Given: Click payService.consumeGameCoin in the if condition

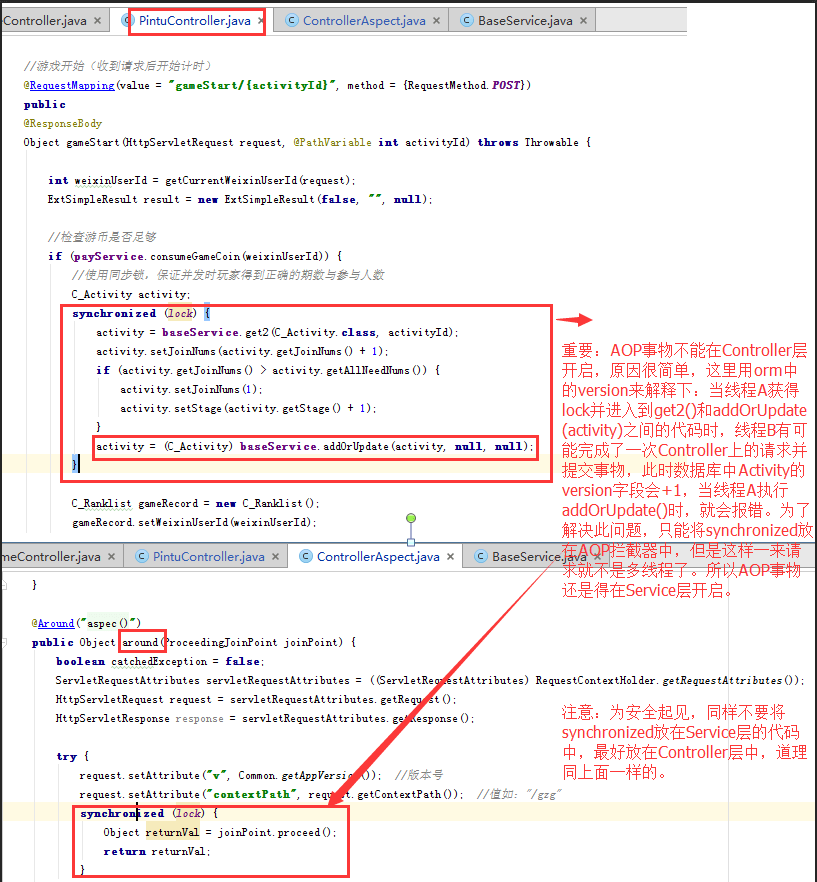Looking at the screenshot, I should pyautogui.click(x=199, y=256).
